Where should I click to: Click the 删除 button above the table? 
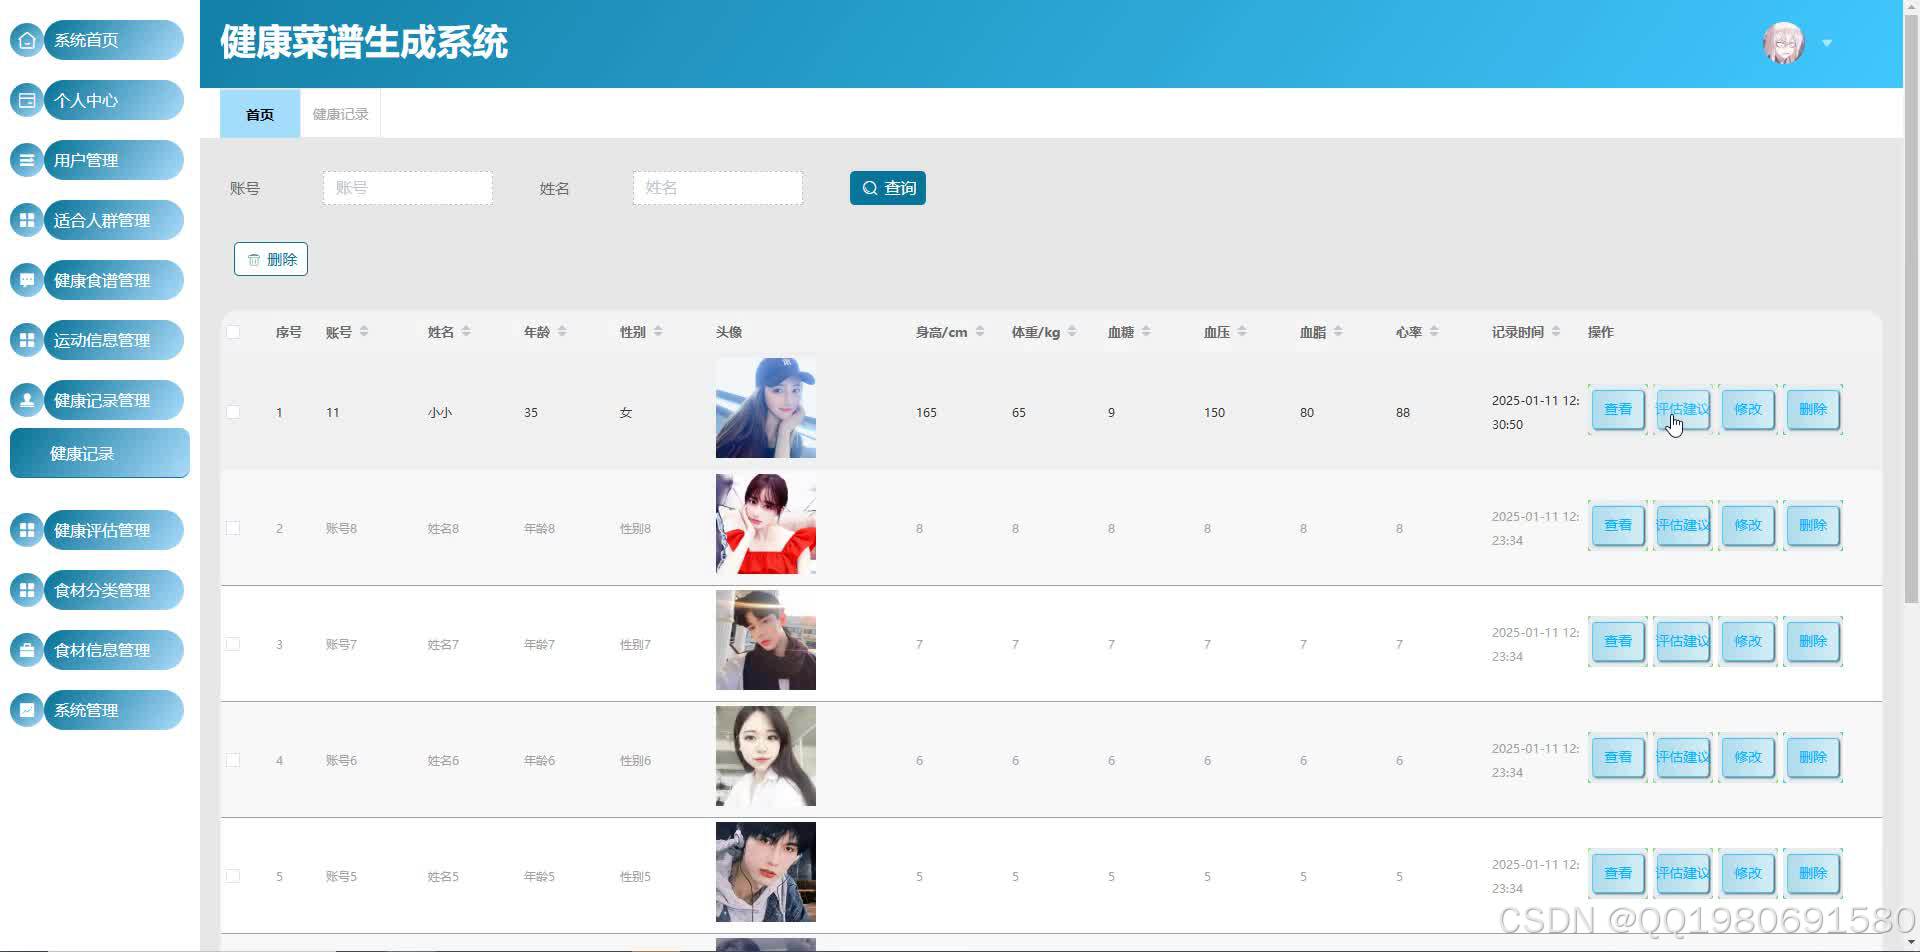click(271, 259)
